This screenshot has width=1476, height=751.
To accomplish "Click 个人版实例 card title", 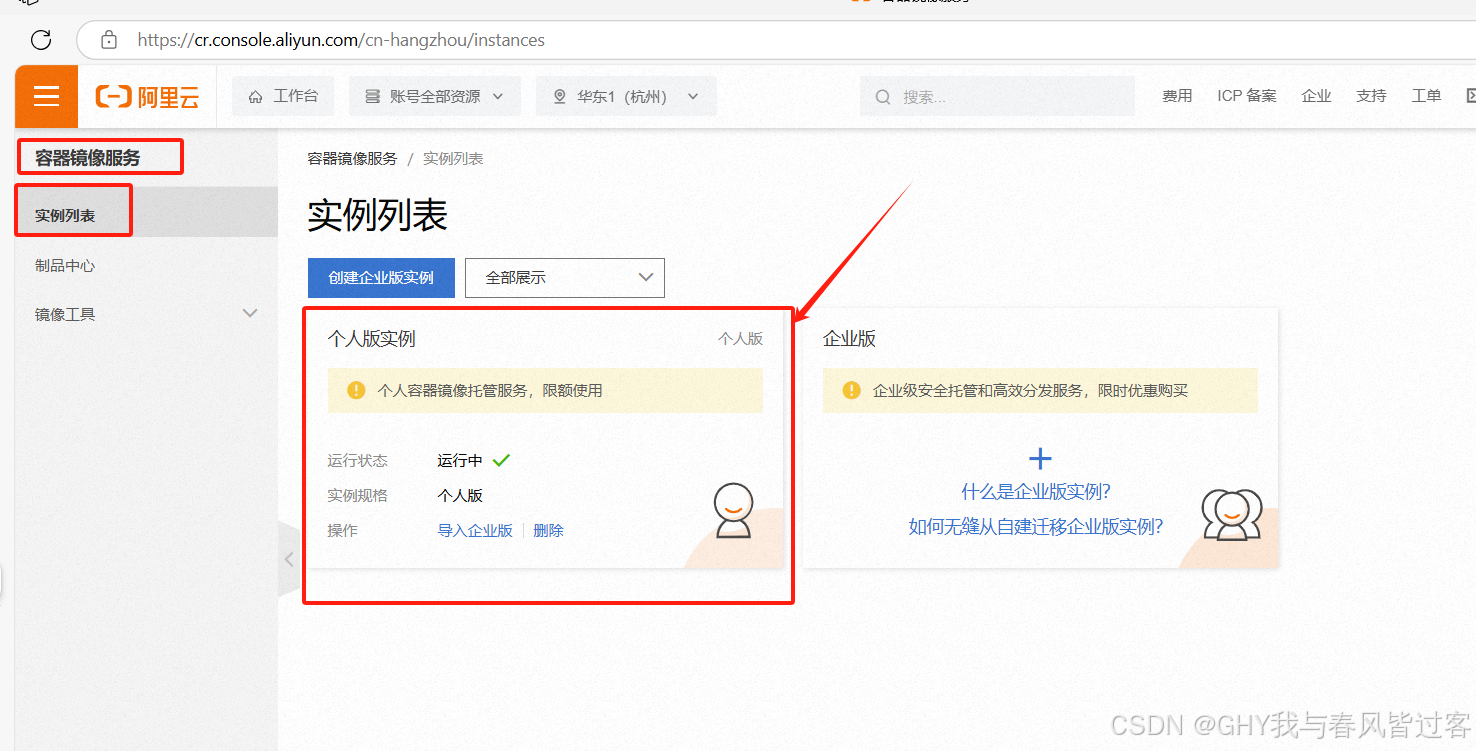I will click(371, 339).
